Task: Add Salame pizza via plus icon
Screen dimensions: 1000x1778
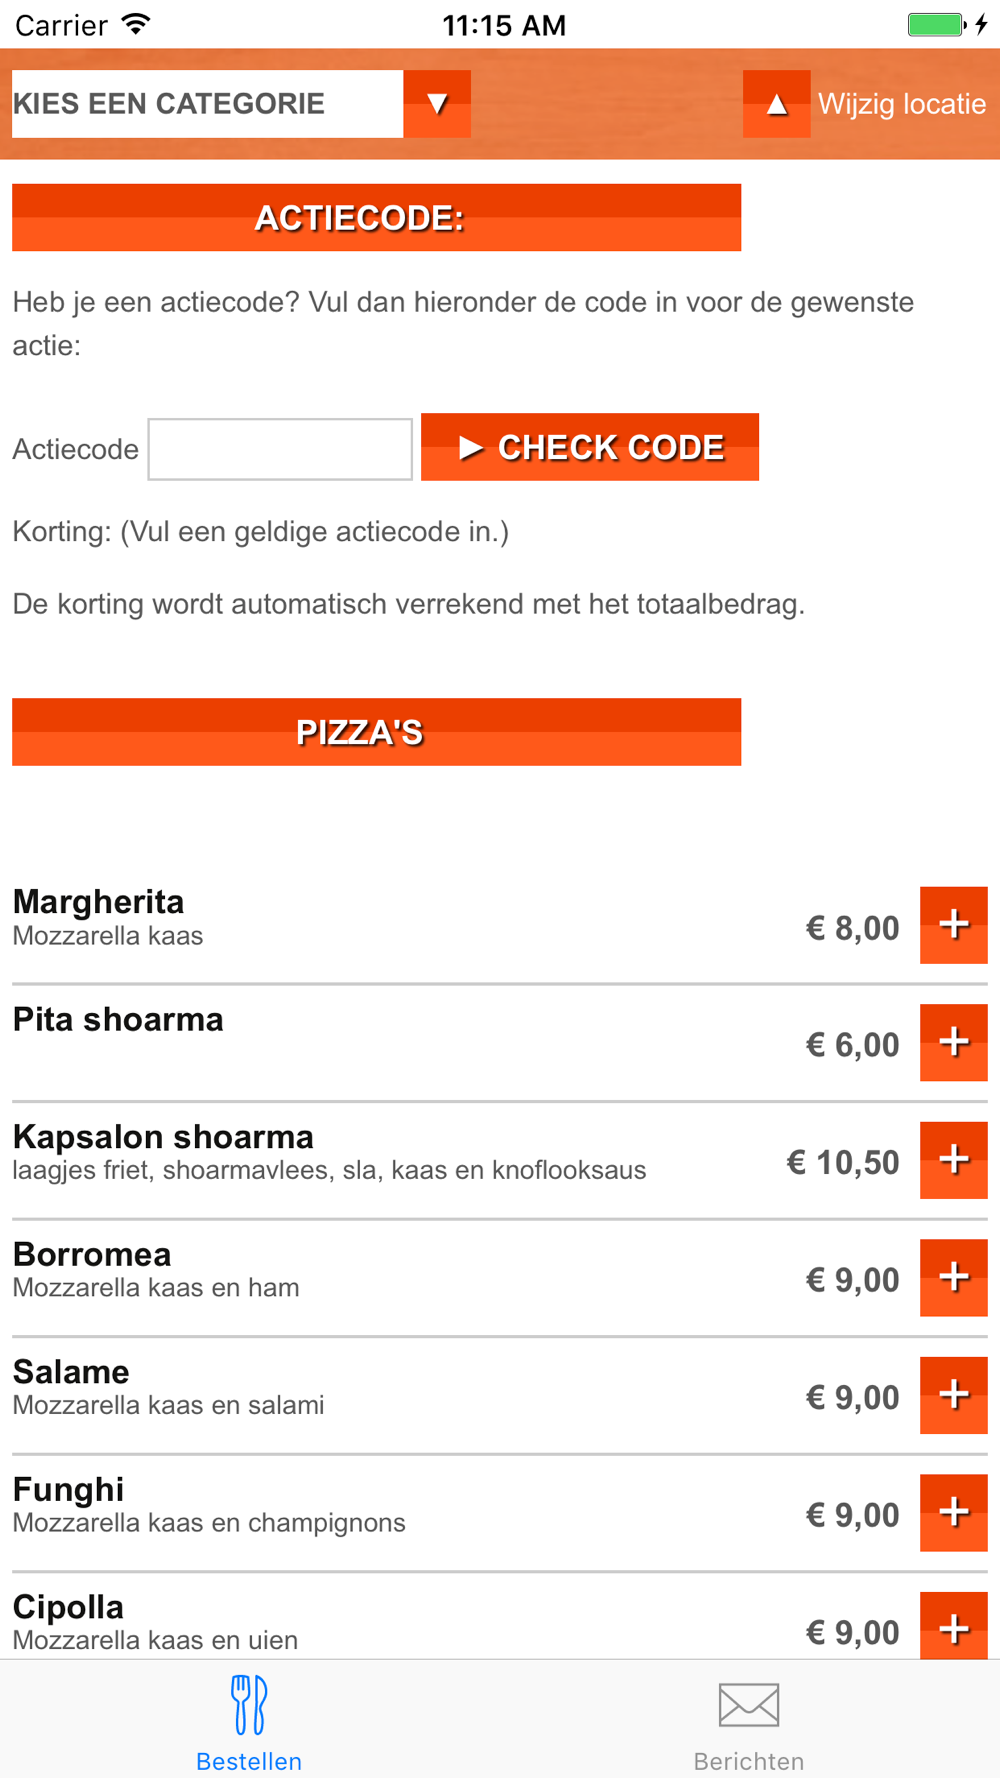Action: pos(953,1395)
